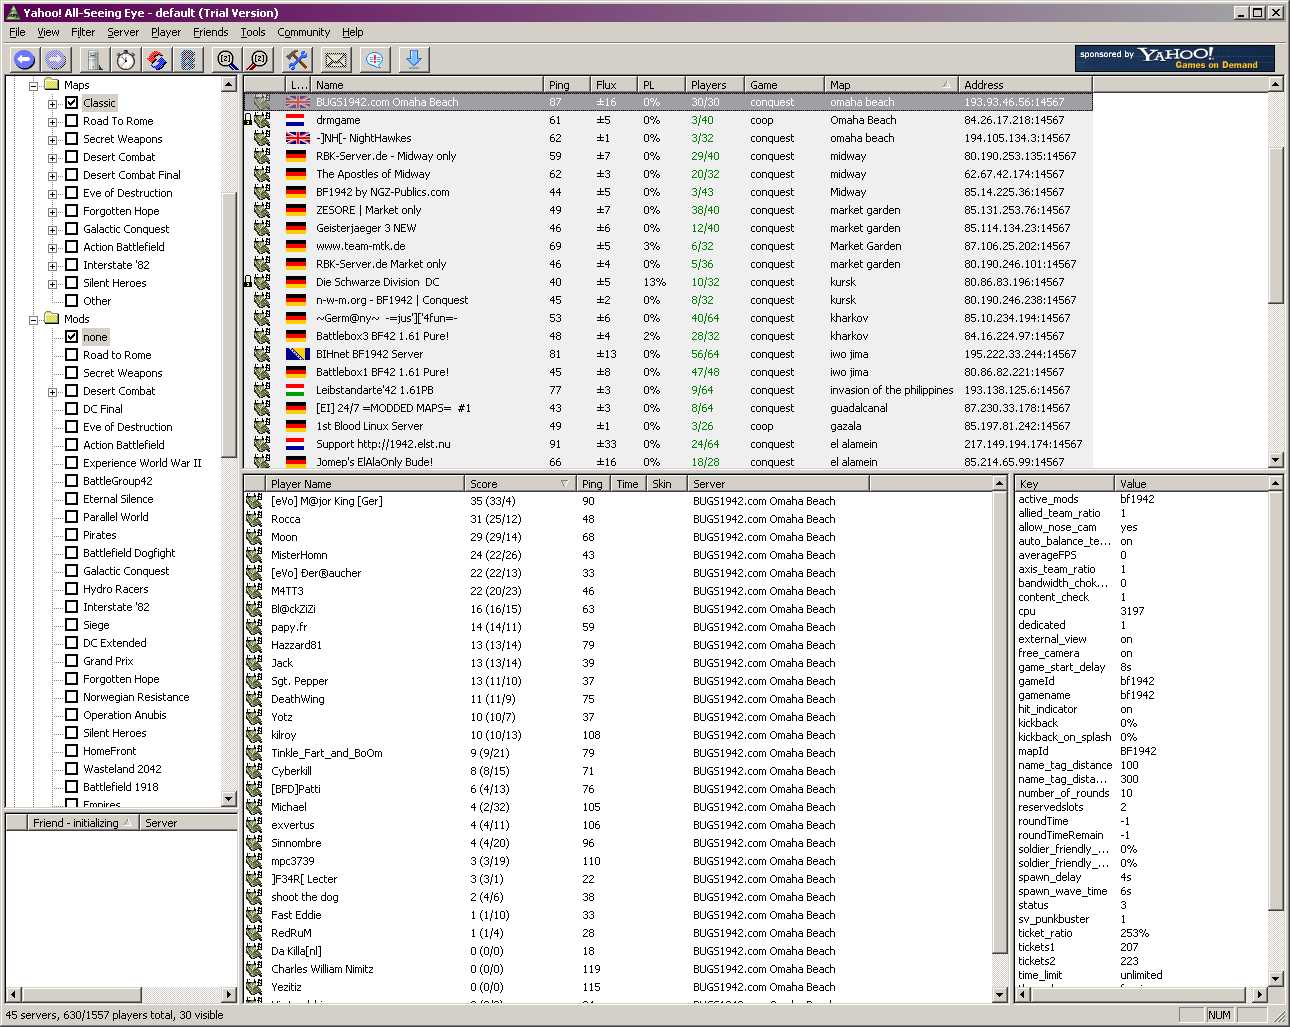Image resolution: width=1290 pixels, height=1027 pixels.
Task: Click the Bosnian flag beside BIHnet server
Action: (x=297, y=354)
